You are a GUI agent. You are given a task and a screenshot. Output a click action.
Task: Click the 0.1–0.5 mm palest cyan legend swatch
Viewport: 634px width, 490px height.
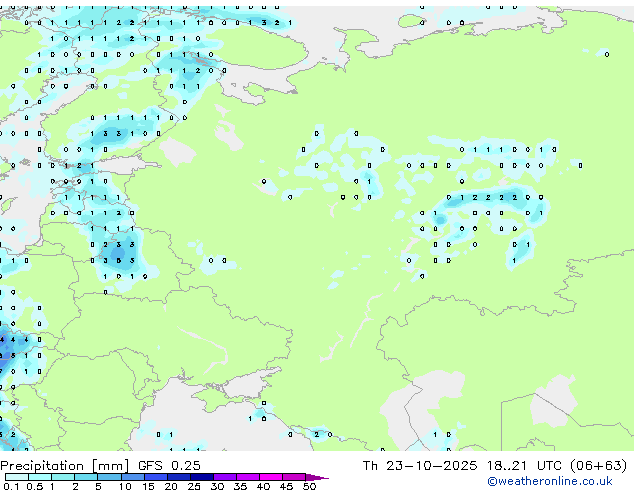17,477
